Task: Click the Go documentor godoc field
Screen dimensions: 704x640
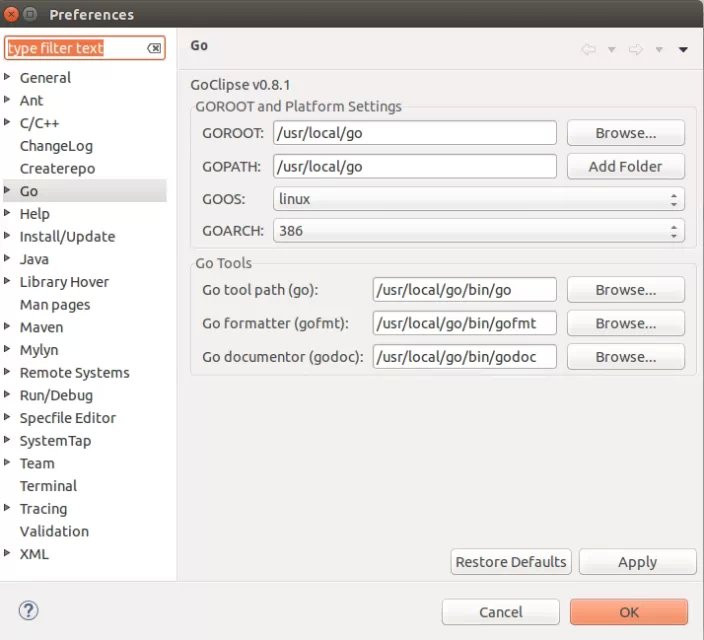Action: pos(465,357)
